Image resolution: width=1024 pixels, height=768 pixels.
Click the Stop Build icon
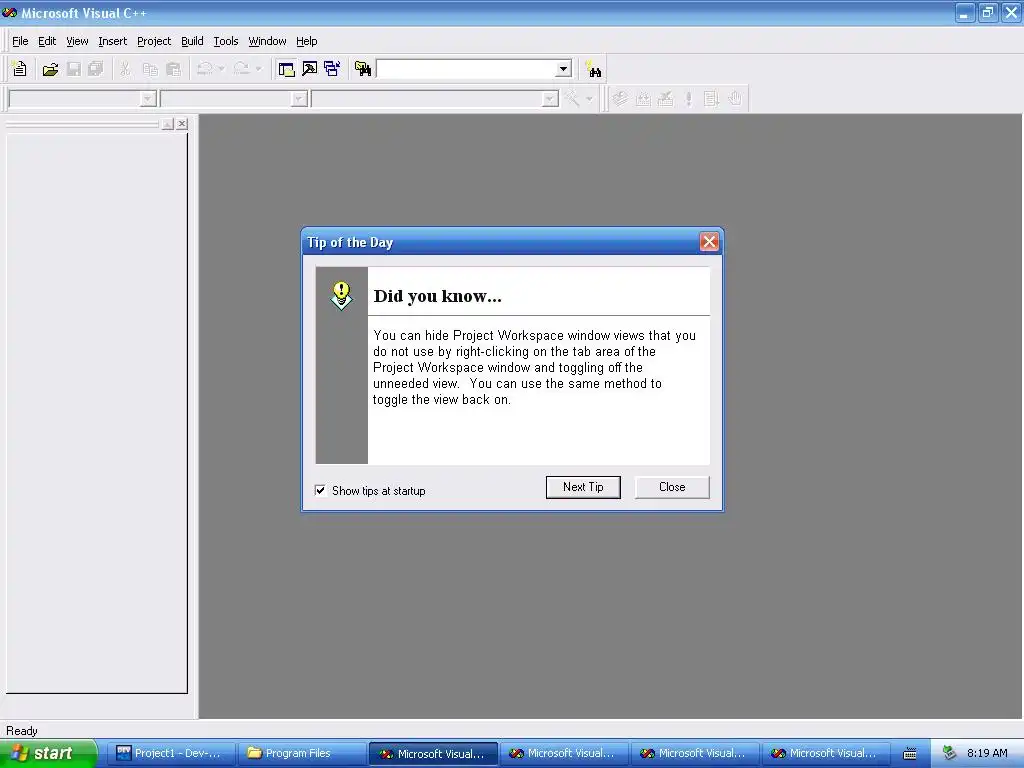[665, 99]
